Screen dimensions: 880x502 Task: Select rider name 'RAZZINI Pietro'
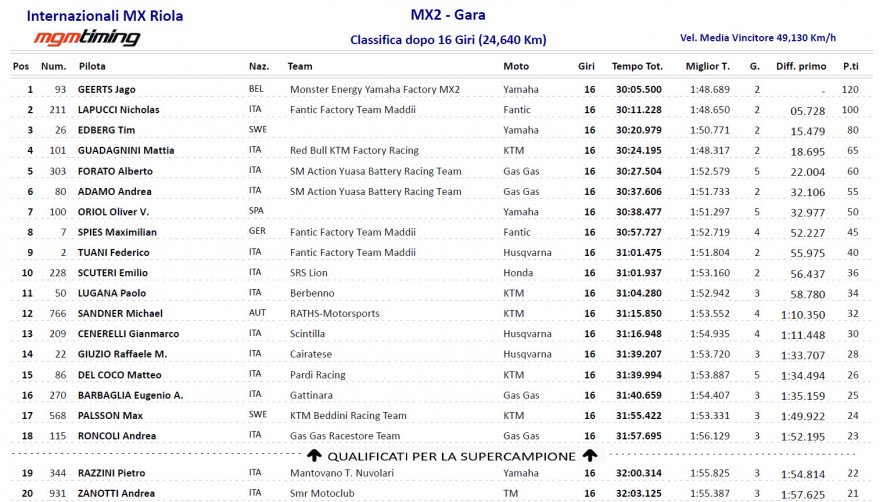(x=111, y=473)
